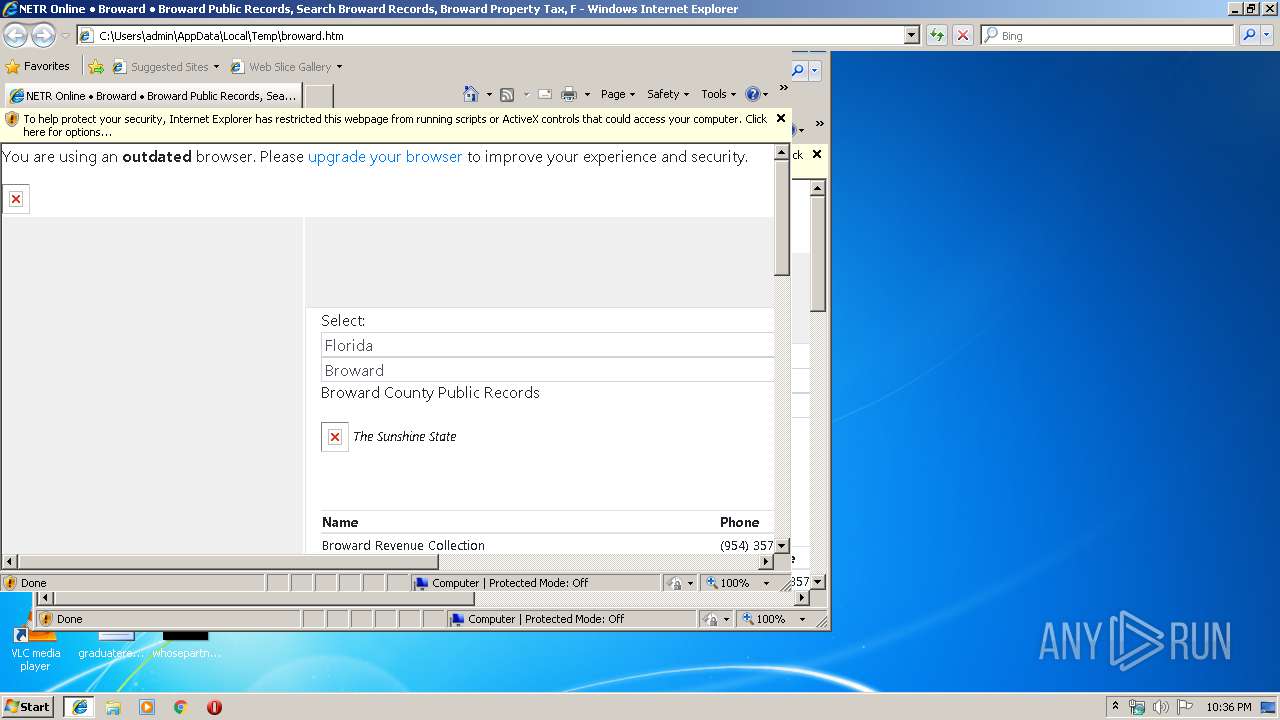
Task: Click the 'Broward County Public Records' heading
Action: click(430, 393)
